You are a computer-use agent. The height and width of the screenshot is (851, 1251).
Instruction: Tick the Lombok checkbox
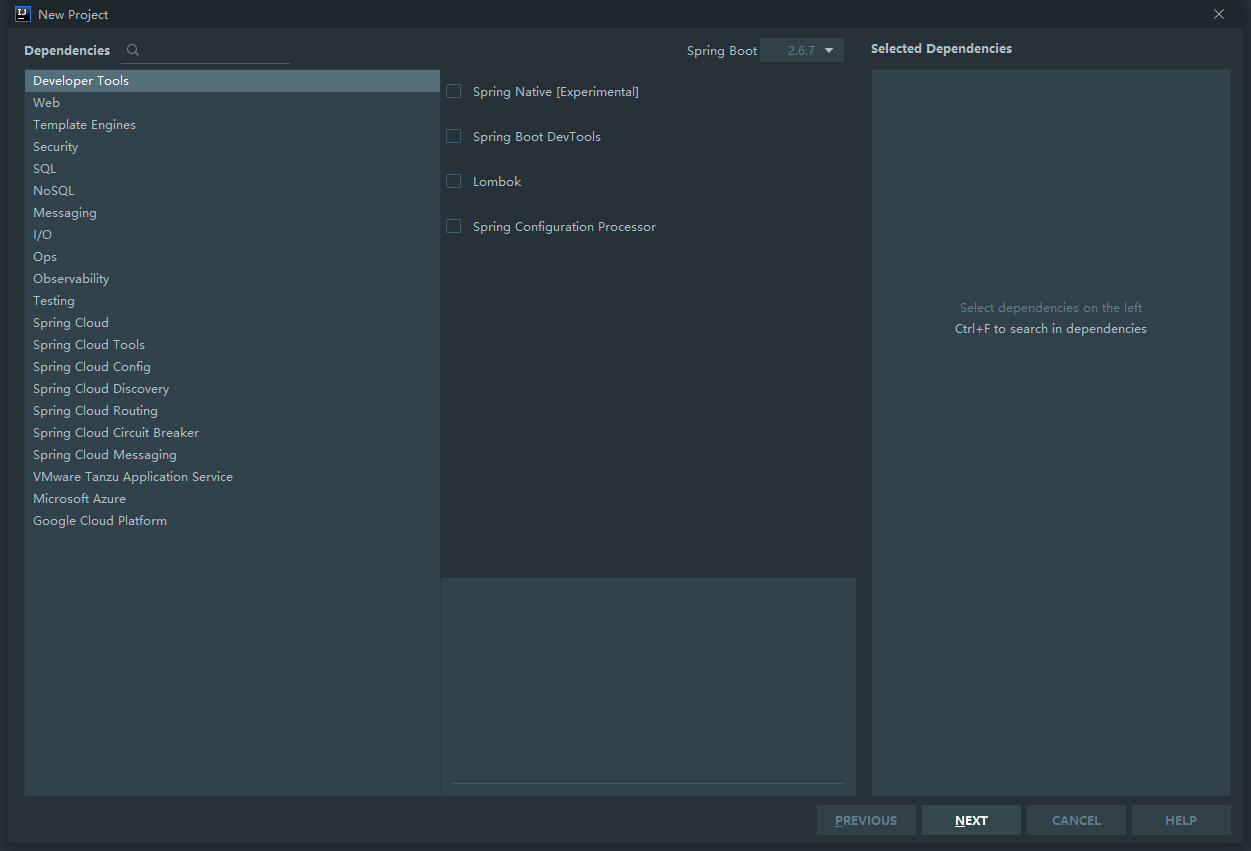(x=453, y=181)
